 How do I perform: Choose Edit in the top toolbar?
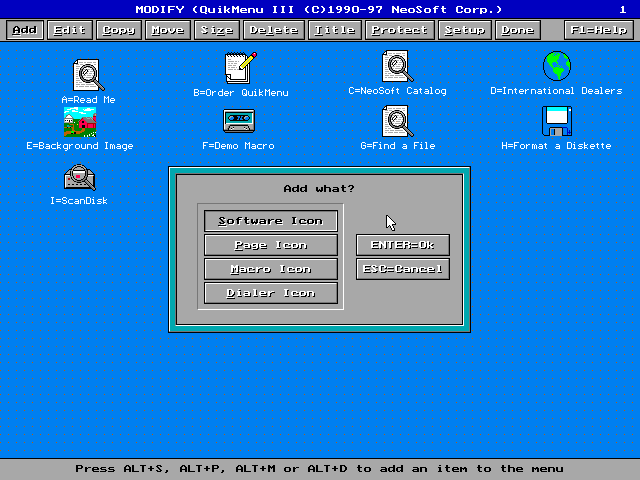70,30
